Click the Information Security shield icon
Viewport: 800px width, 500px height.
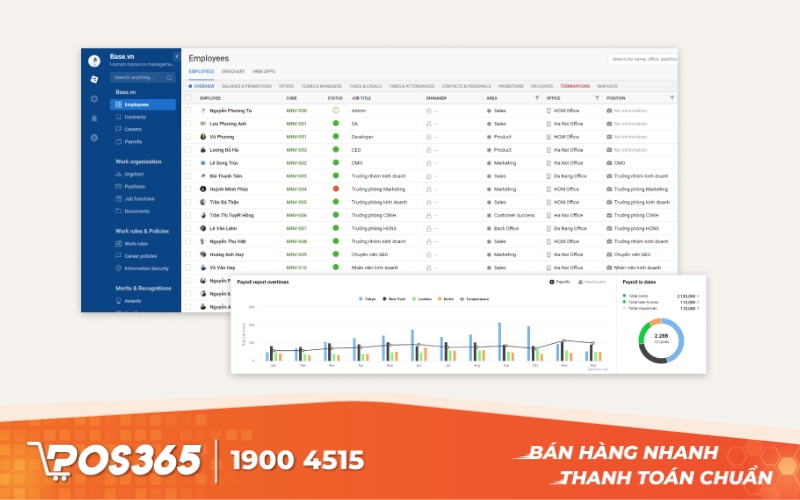[118, 268]
